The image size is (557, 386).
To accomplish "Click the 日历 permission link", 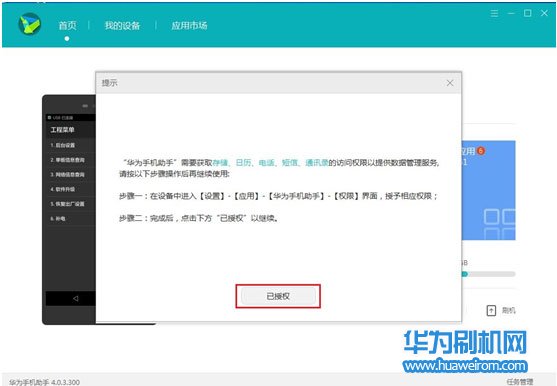I will (x=243, y=163).
